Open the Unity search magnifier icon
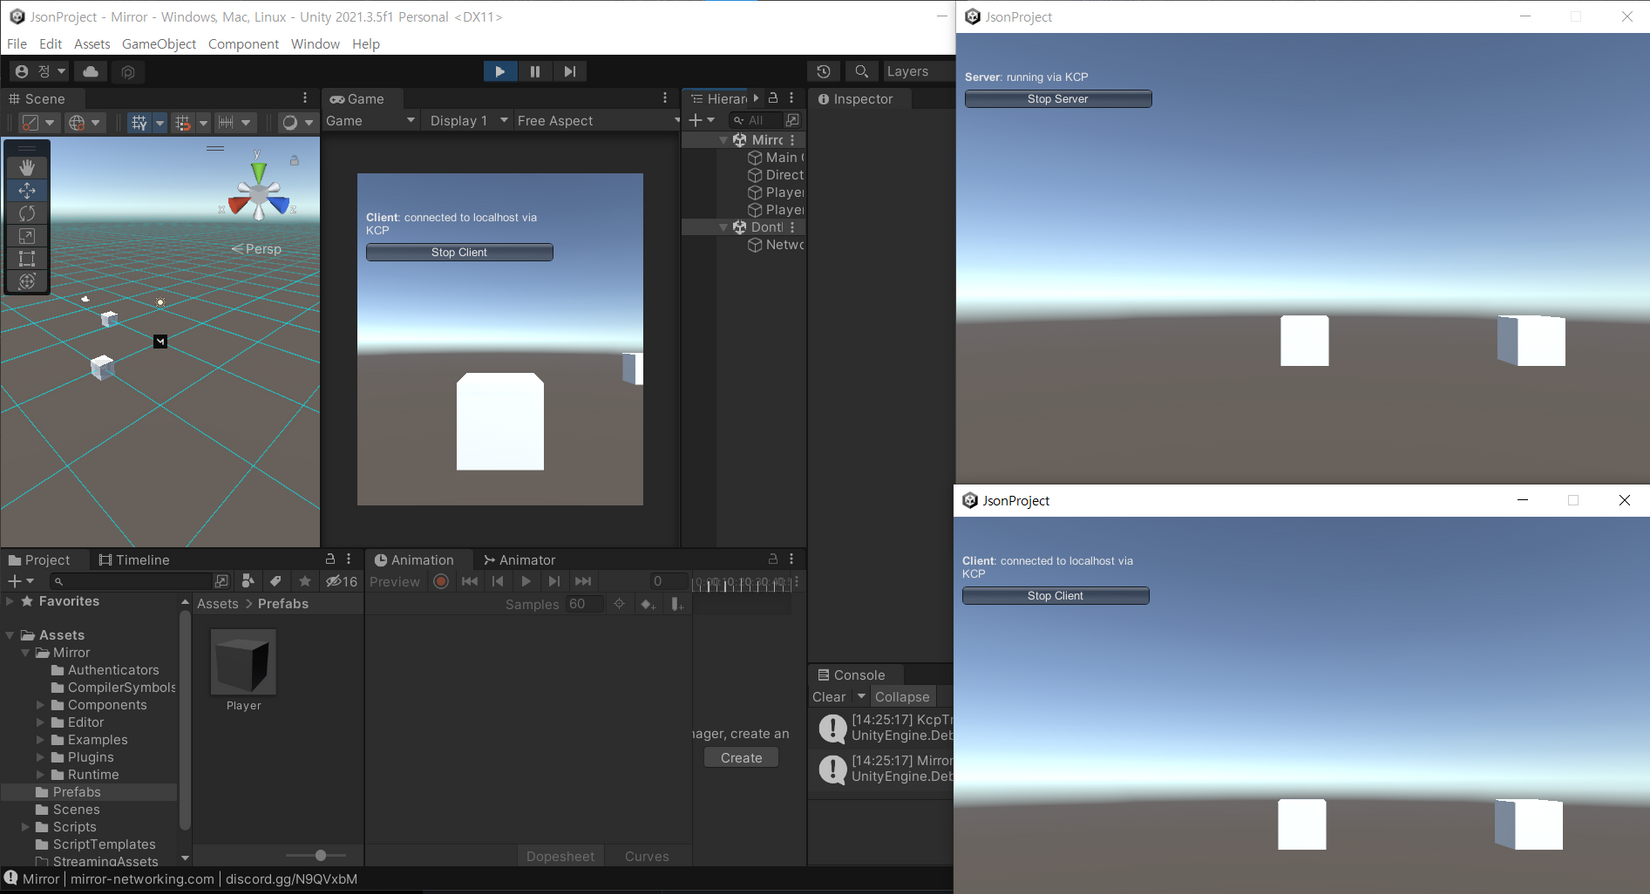The image size is (1650, 894). [x=861, y=71]
